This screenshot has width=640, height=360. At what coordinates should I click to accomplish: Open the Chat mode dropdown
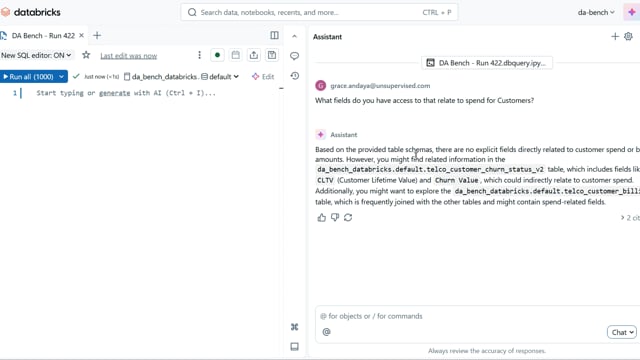coord(622,332)
